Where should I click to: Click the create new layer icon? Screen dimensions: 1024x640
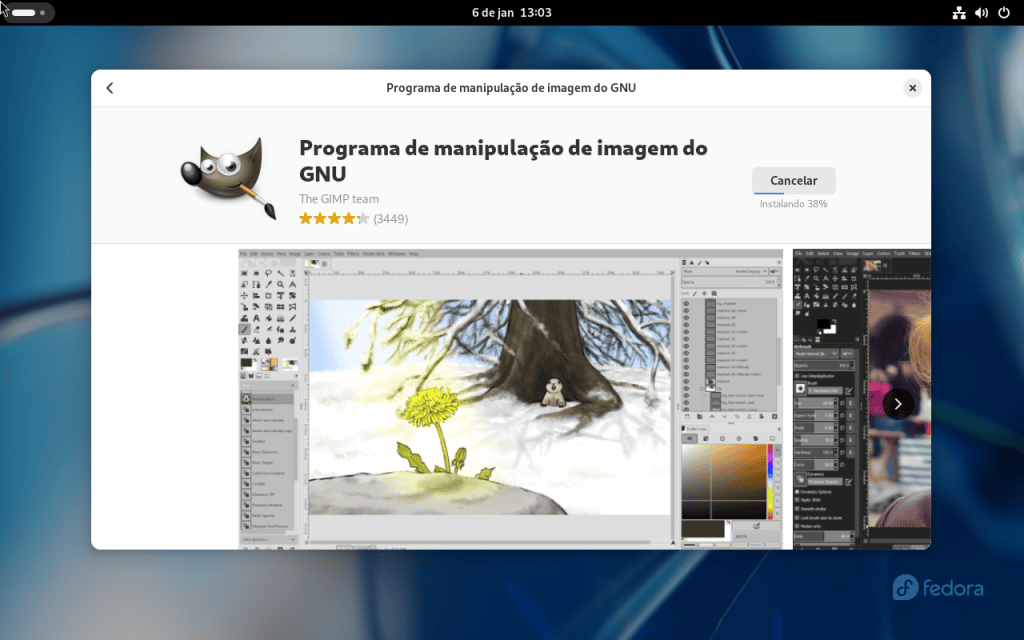tap(687, 417)
